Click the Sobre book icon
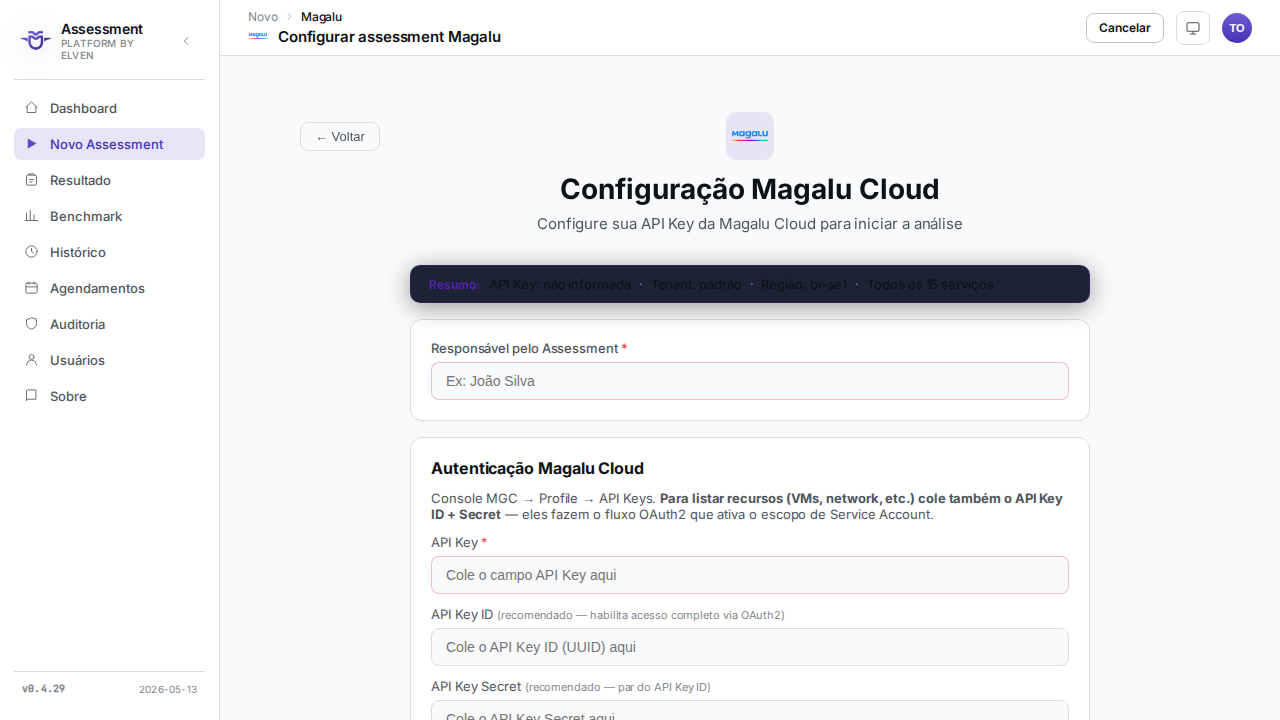1280x720 pixels. (31, 396)
